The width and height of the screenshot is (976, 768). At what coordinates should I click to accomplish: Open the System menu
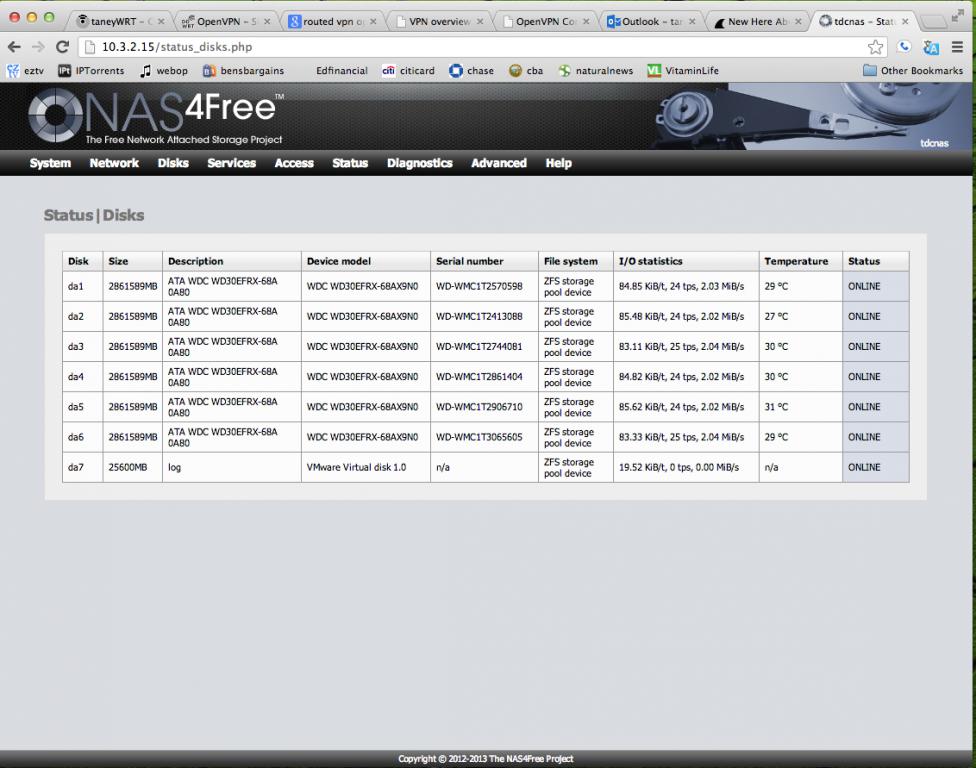50,163
